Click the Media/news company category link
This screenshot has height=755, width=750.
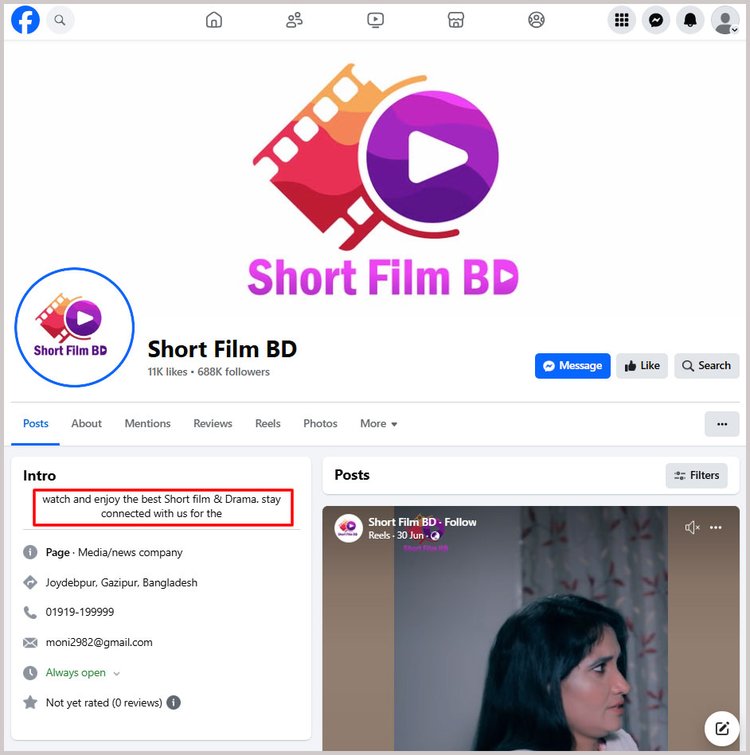tap(130, 553)
